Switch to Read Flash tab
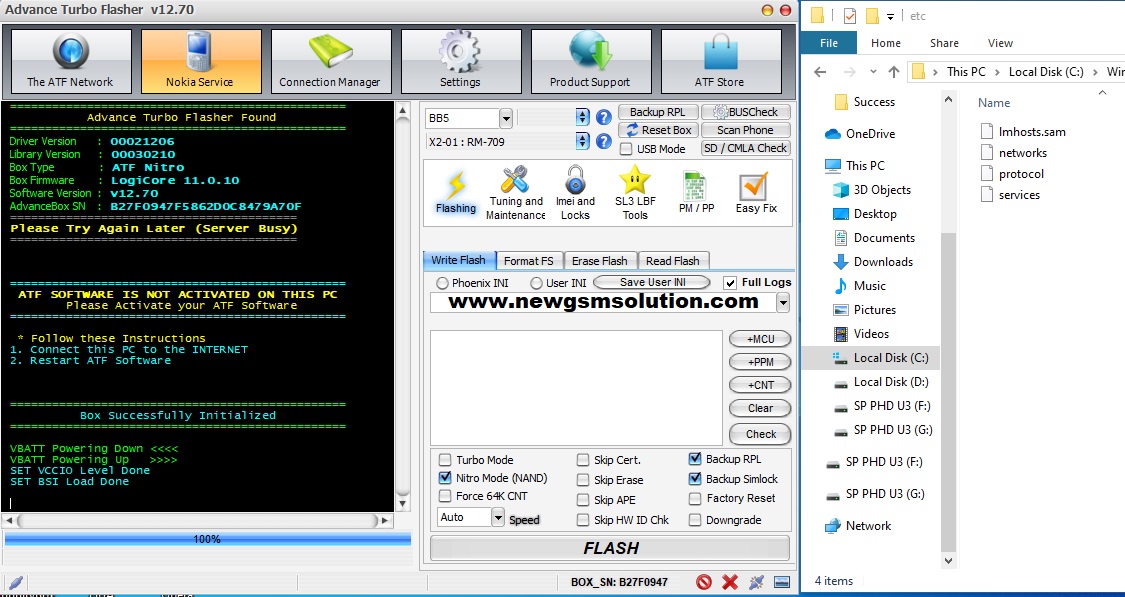This screenshot has height=597, width=1125. pyautogui.click(x=673, y=260)
